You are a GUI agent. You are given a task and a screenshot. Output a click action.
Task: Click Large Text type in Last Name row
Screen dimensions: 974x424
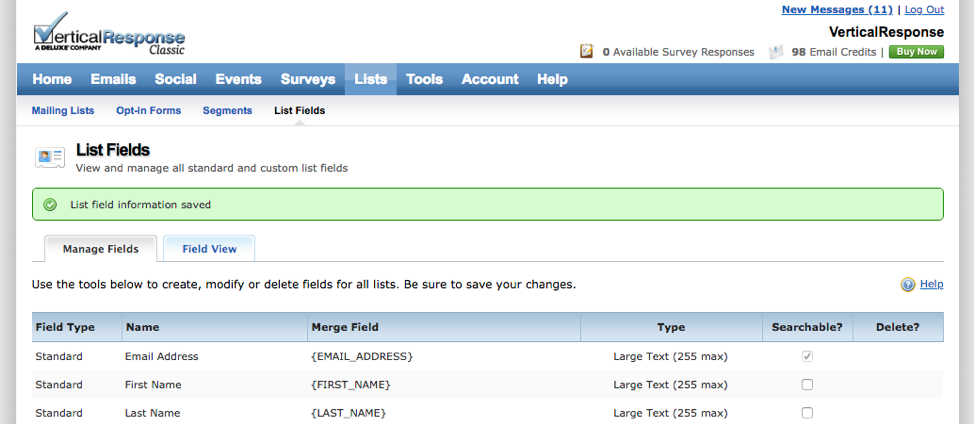click(670, 413)
